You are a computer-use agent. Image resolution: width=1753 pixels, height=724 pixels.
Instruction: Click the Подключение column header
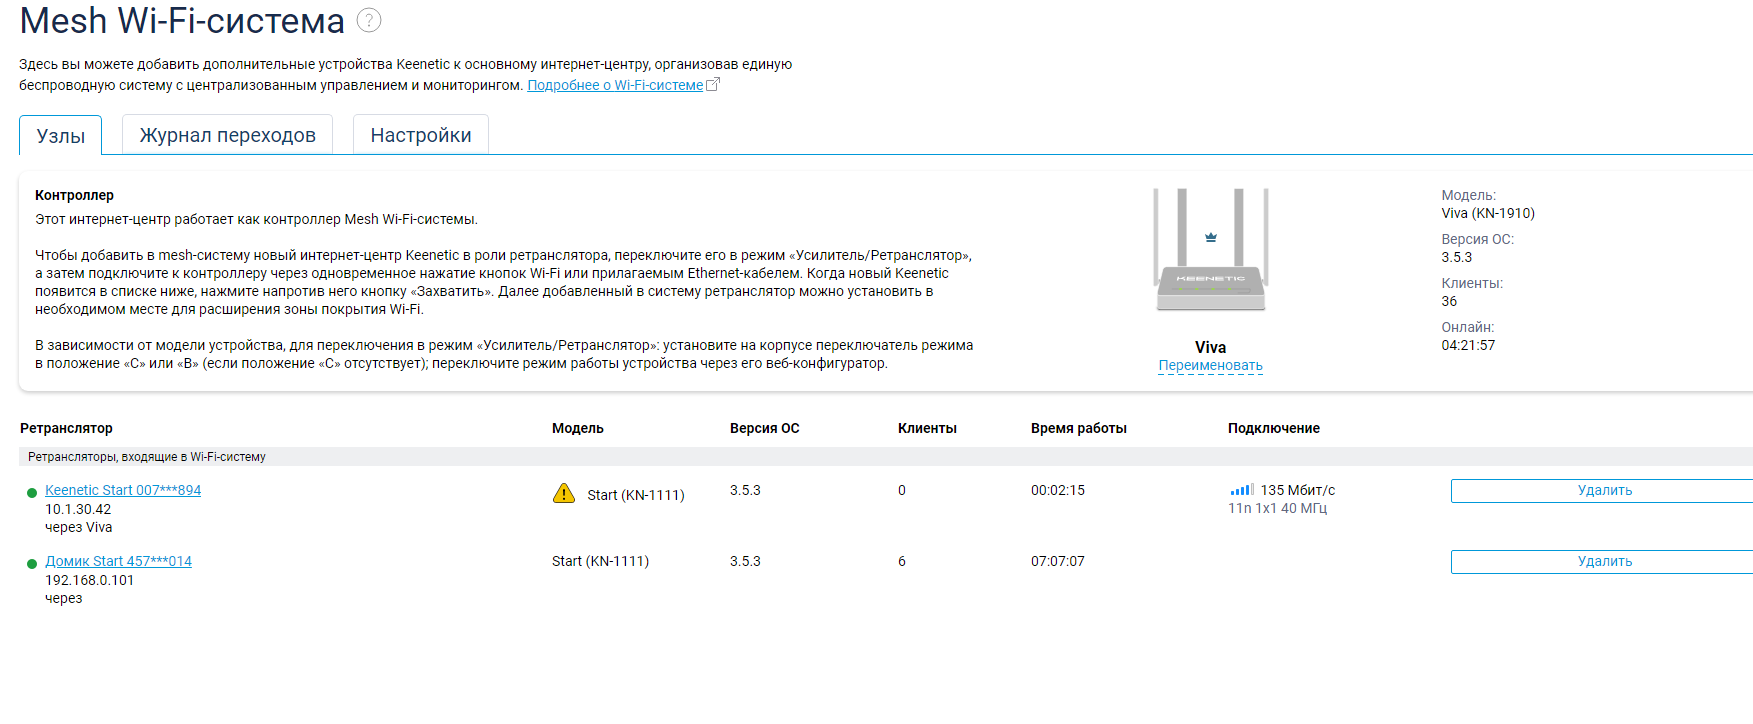tap(1274, 428)
